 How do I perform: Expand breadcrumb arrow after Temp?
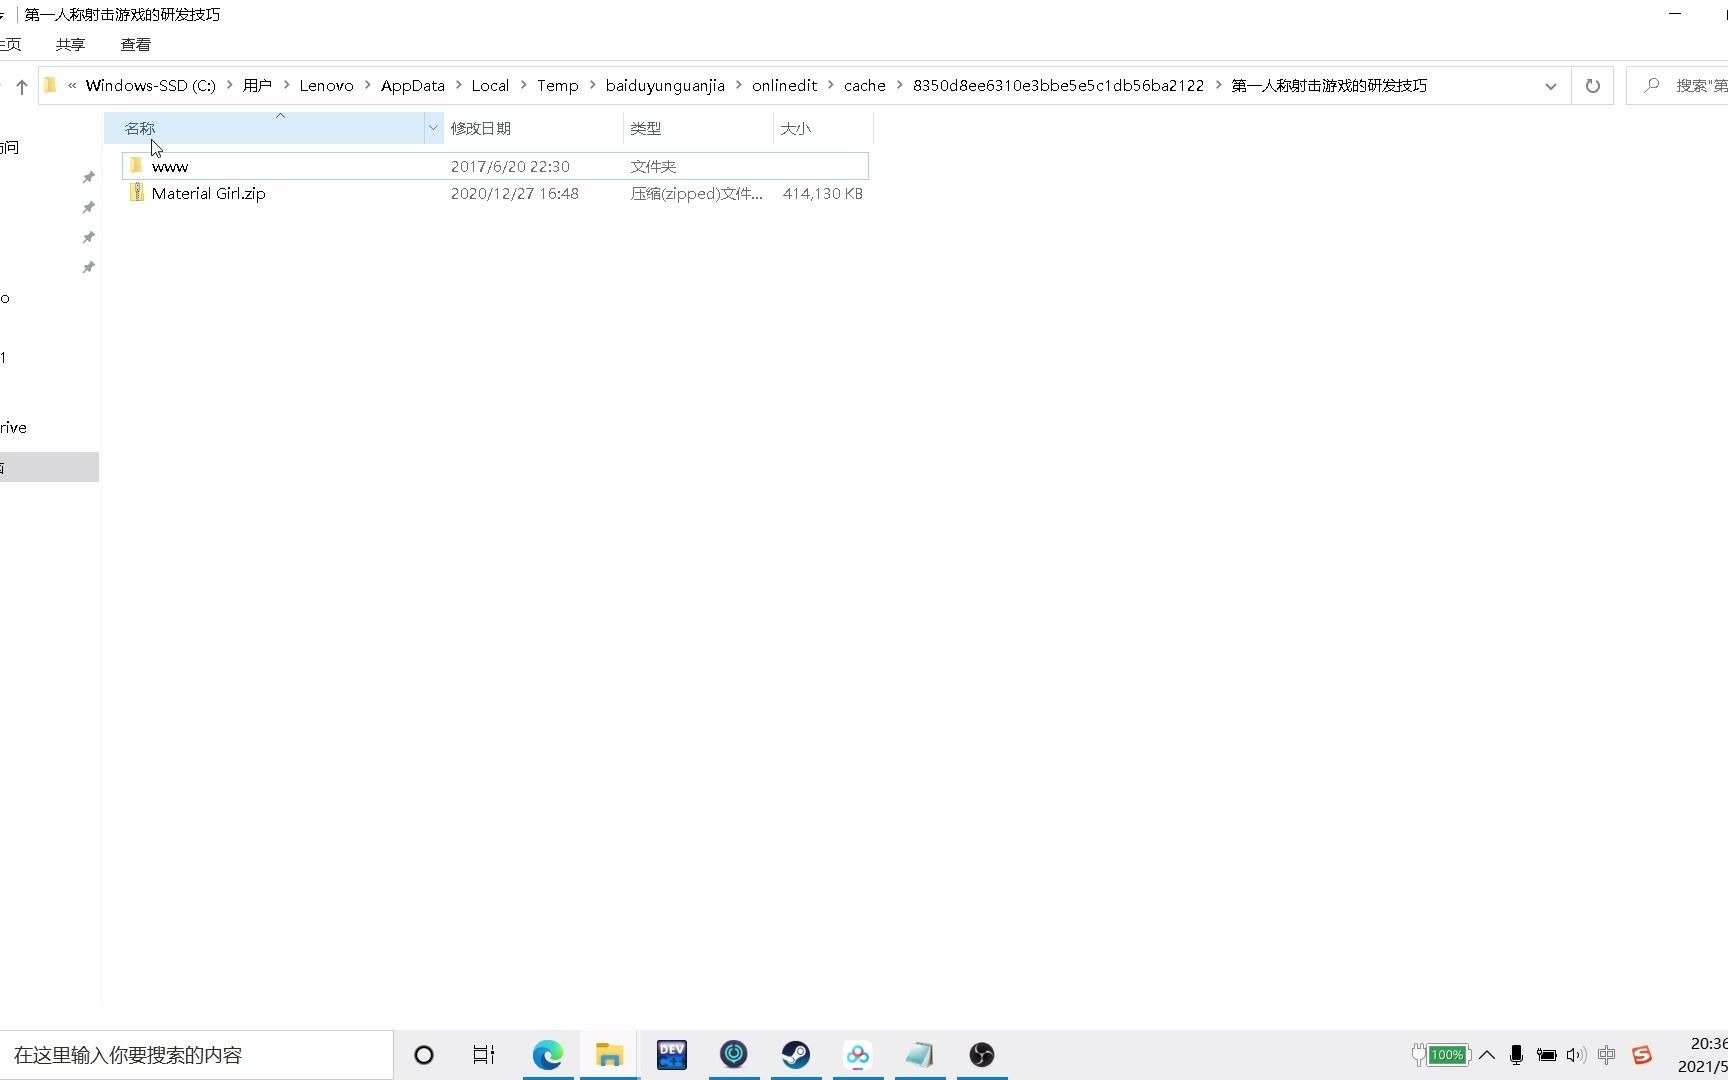tap(593, 86)
